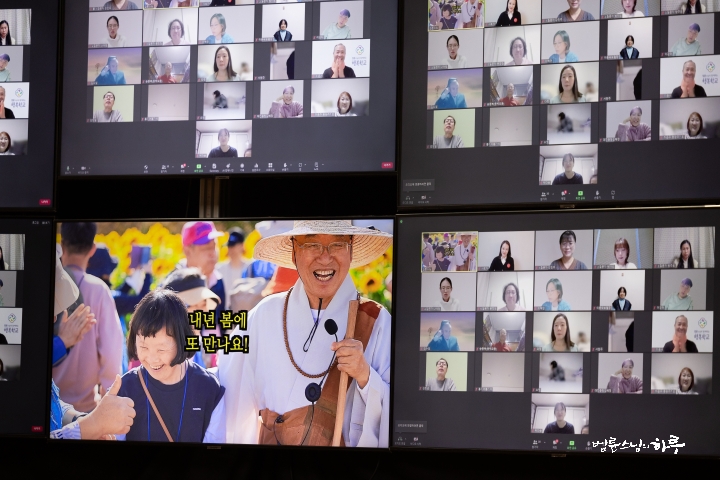This screenshot has width=720, height=480.
Task: Open Chat with red badge, top-left monitor
Action: 183,167
